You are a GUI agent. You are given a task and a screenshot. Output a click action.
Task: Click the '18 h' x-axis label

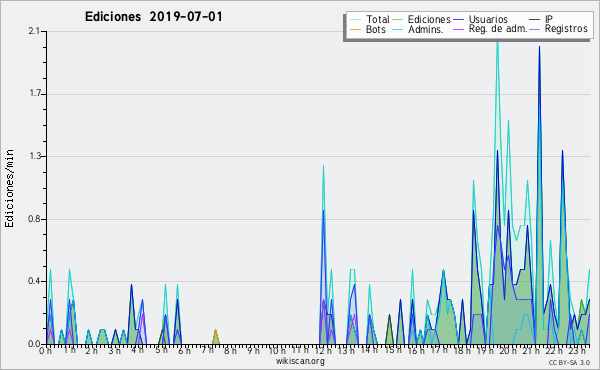tap(463, 350)
